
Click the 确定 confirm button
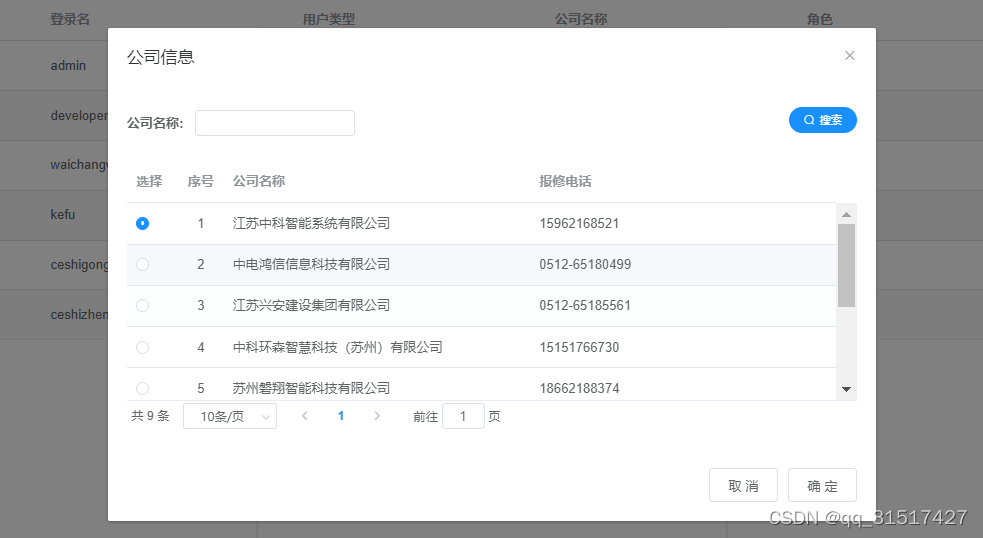(823, 485)
